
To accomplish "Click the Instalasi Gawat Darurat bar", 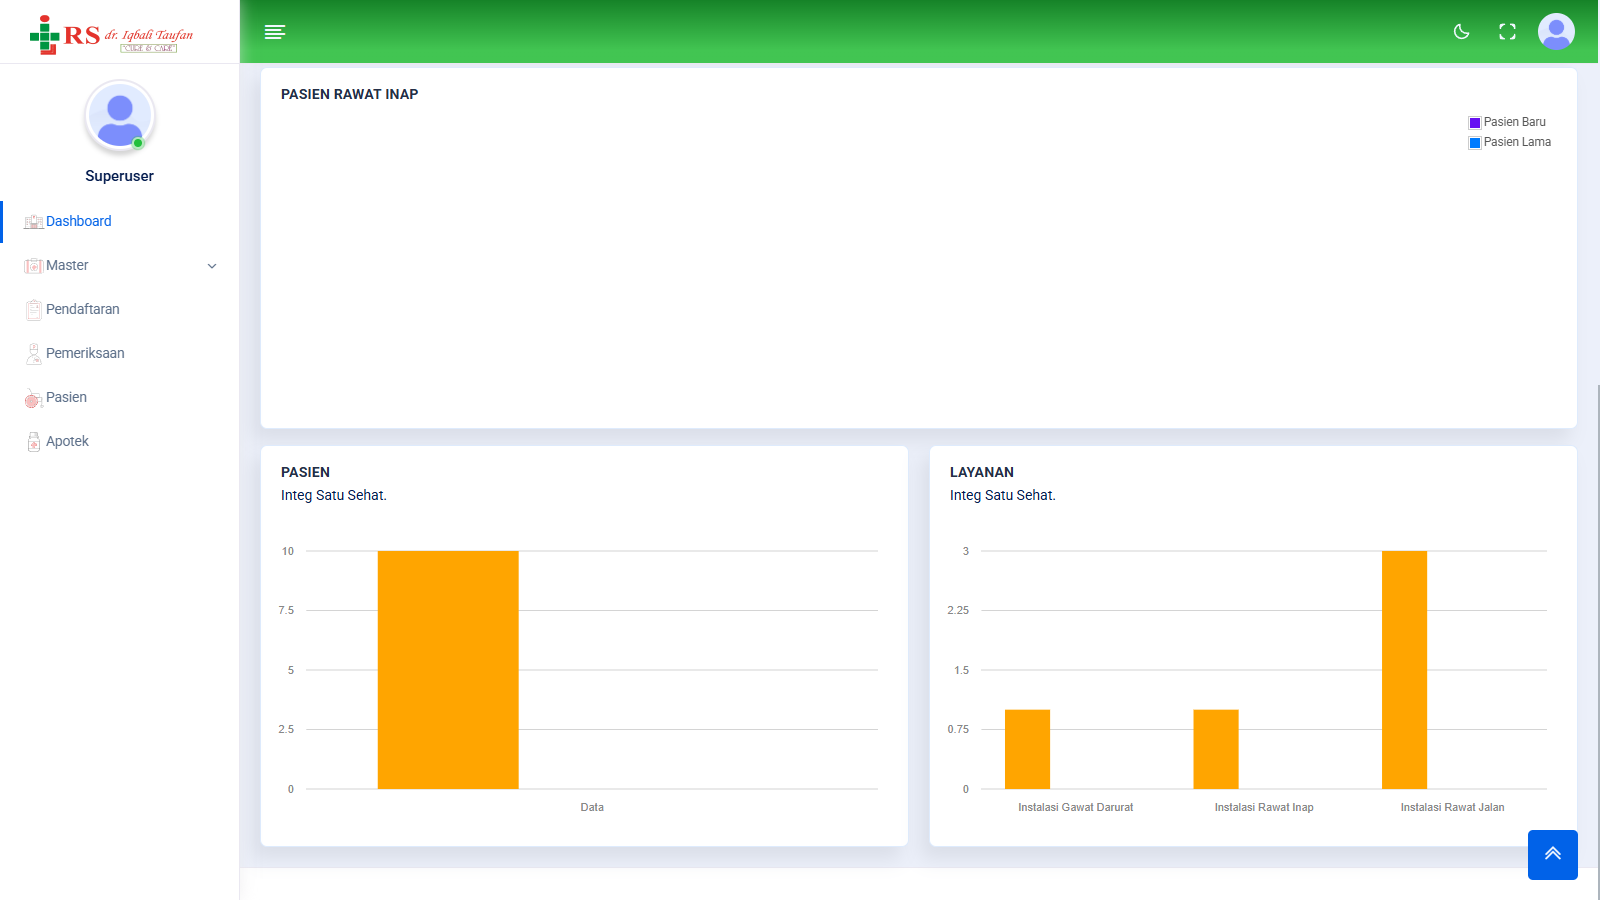I will (1027, 749).
